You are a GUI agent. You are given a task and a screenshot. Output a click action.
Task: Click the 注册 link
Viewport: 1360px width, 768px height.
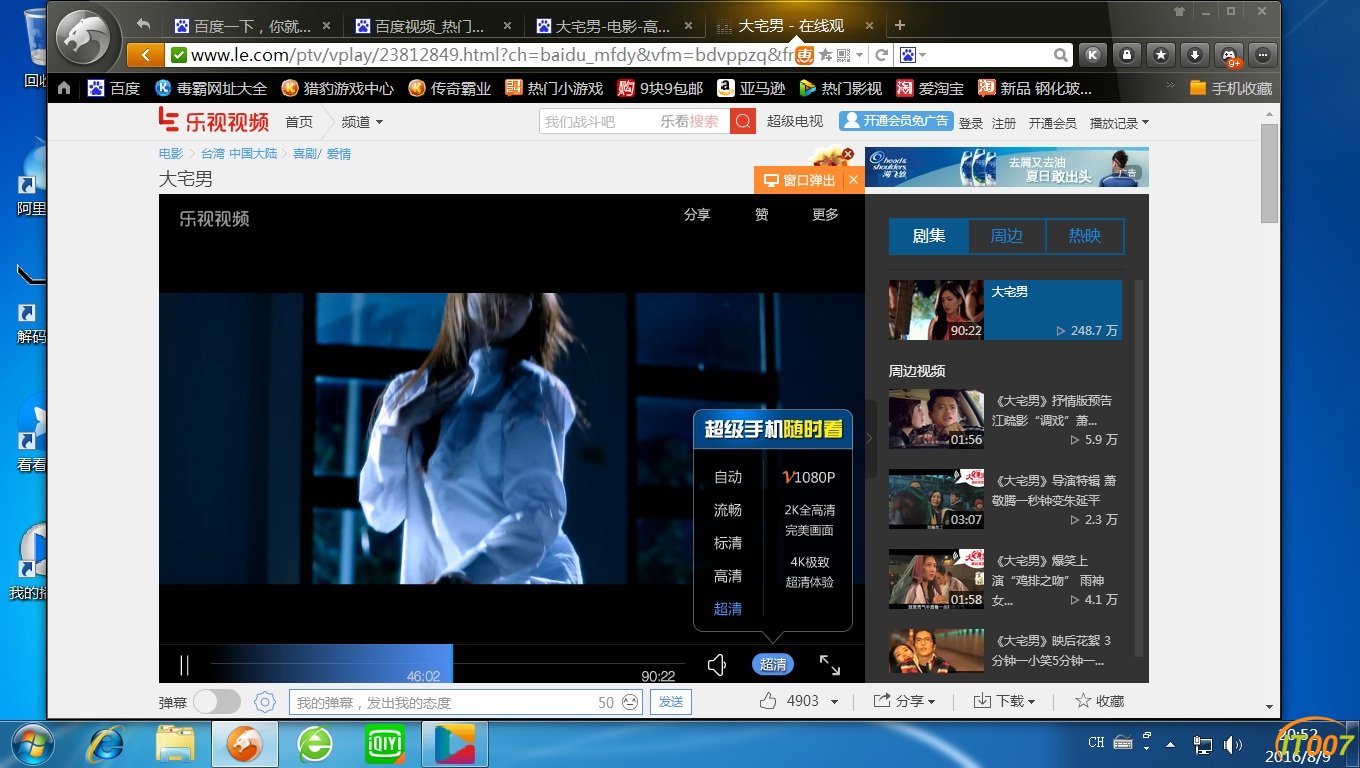pyautogui.click(x=1004, y=123)
